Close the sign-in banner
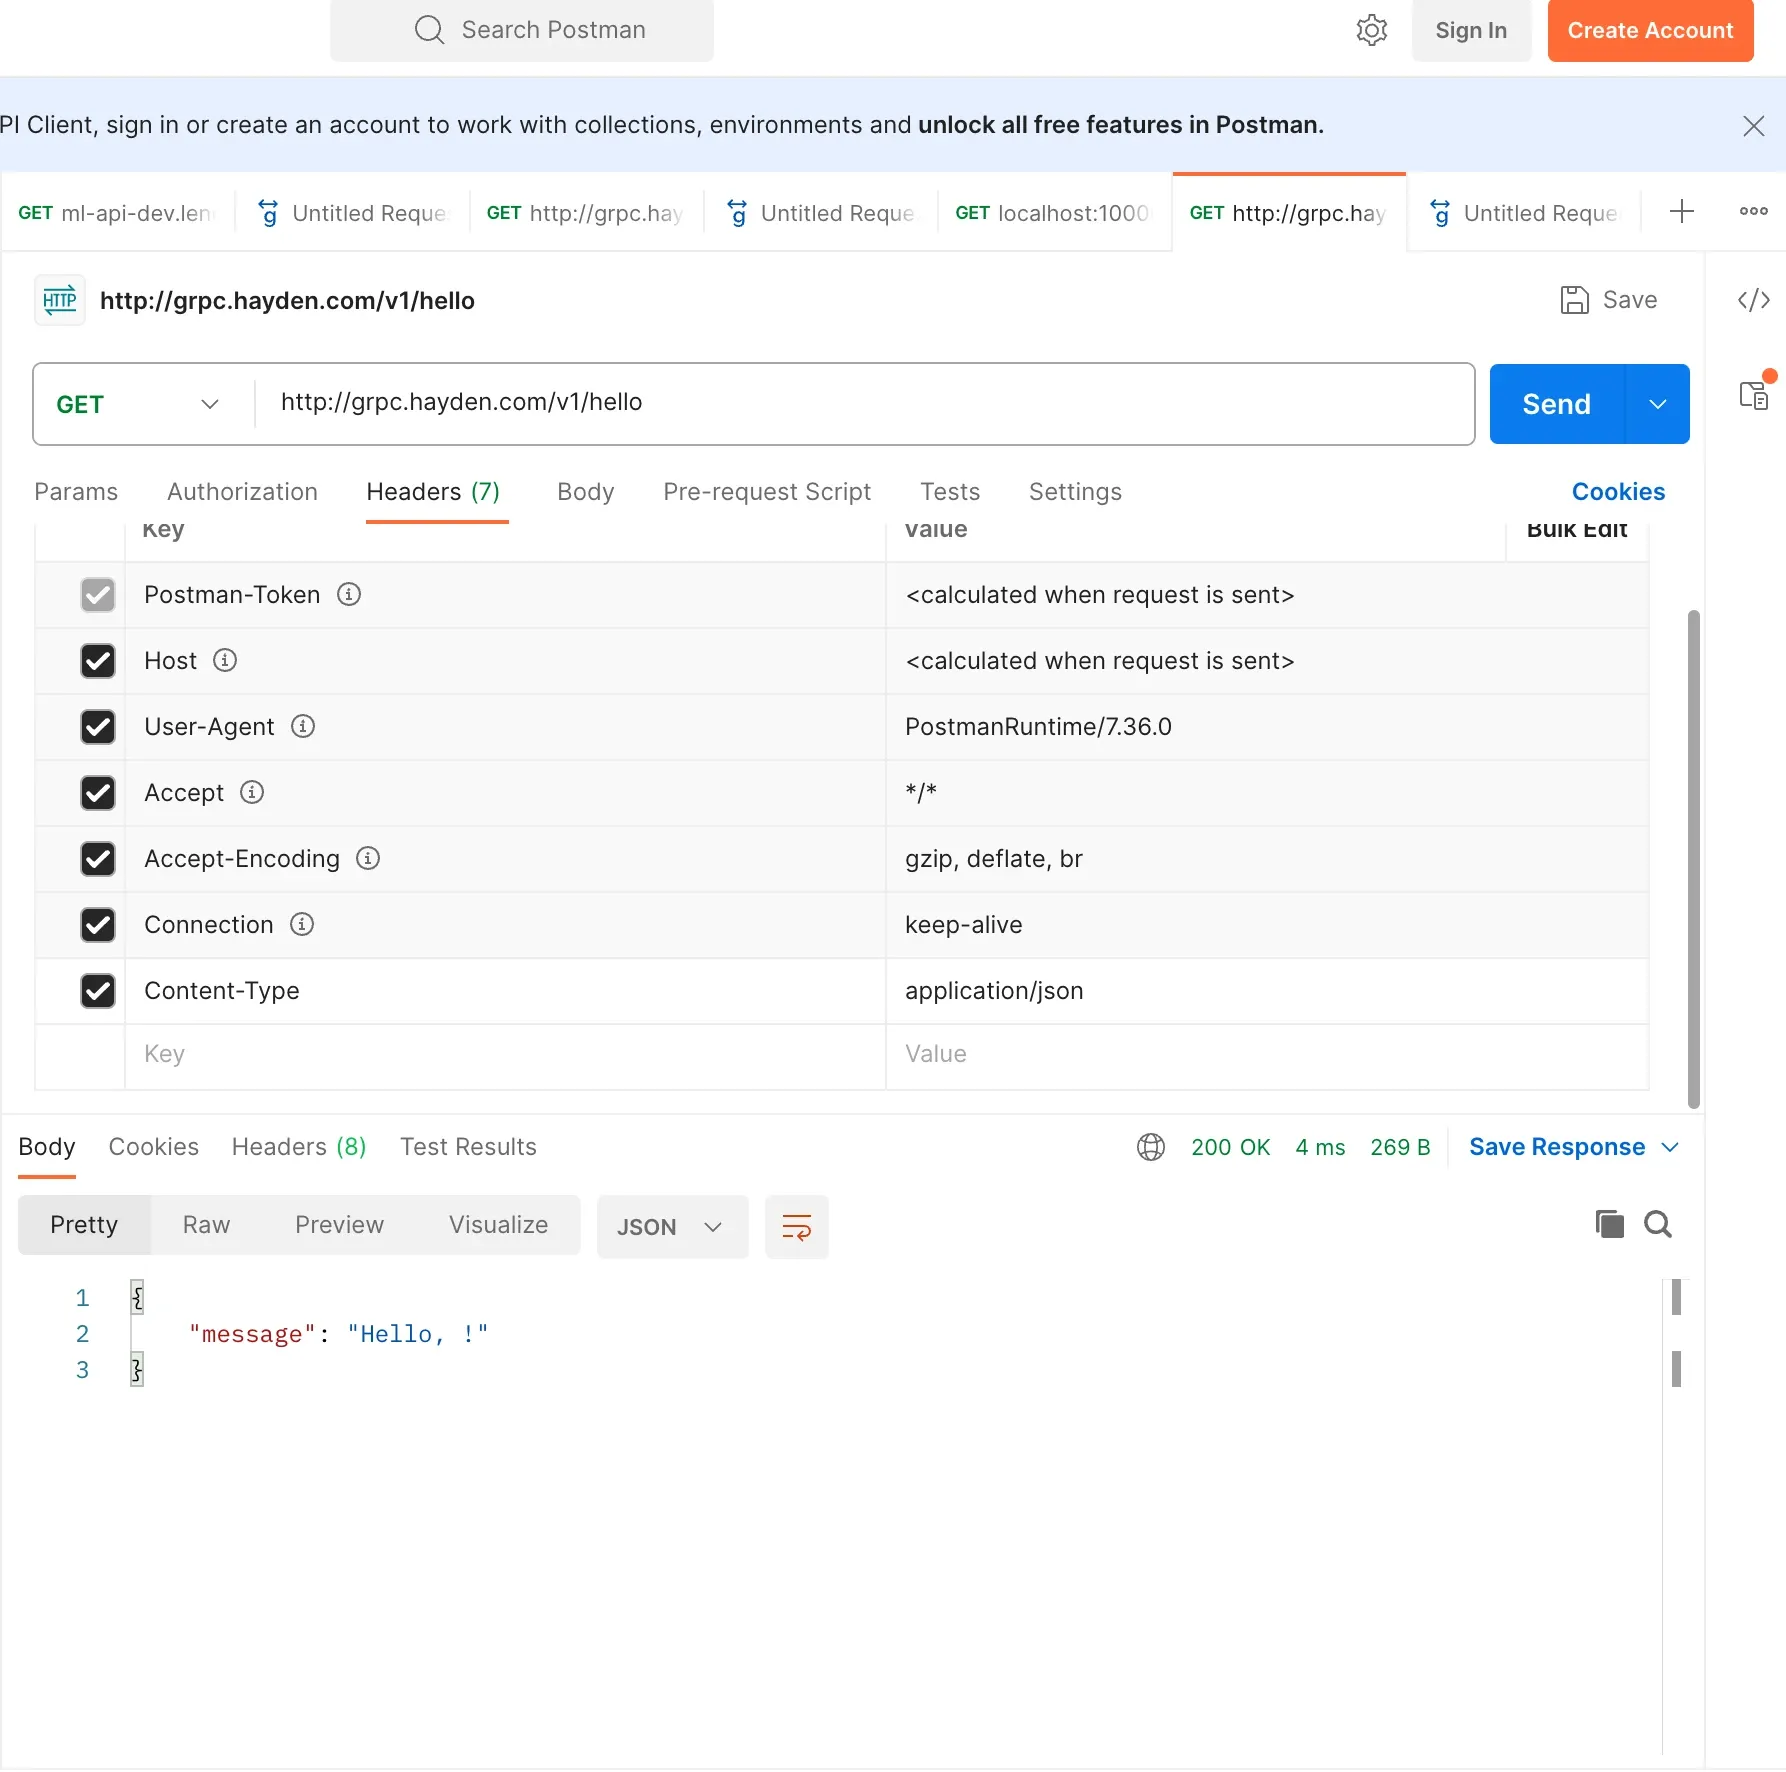The width and height of the screenshot is (1786, 1772). [1754, 126]
